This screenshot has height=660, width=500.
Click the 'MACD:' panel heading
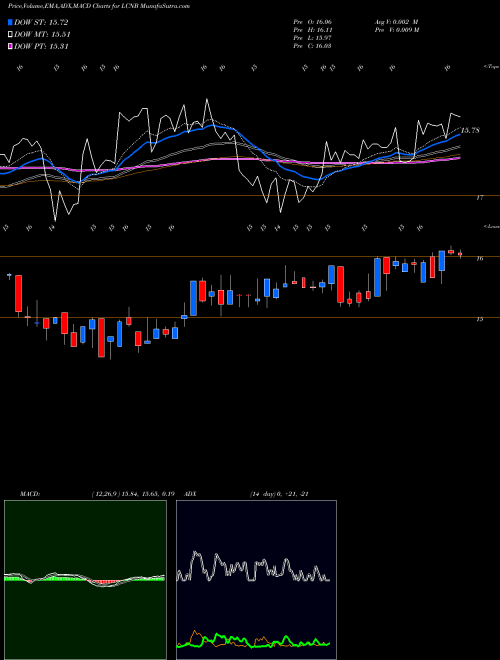[x=30, y=494]
